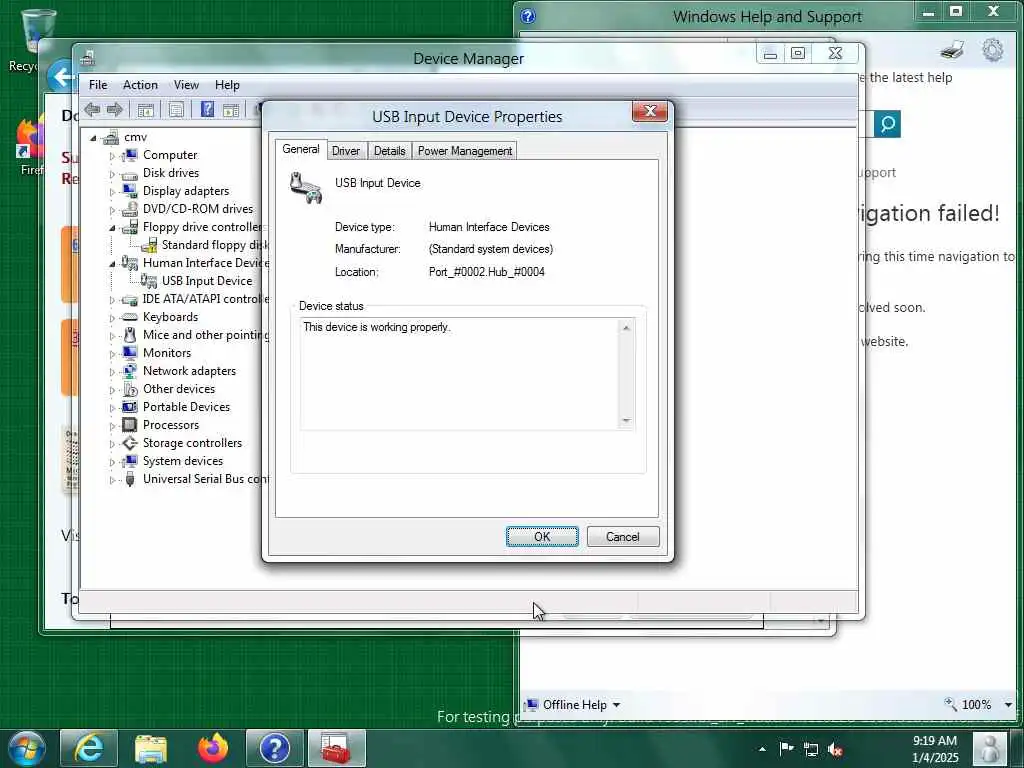1024x768 pixels.
Task: Switch to the Details tab
Action: coord(390,151)
